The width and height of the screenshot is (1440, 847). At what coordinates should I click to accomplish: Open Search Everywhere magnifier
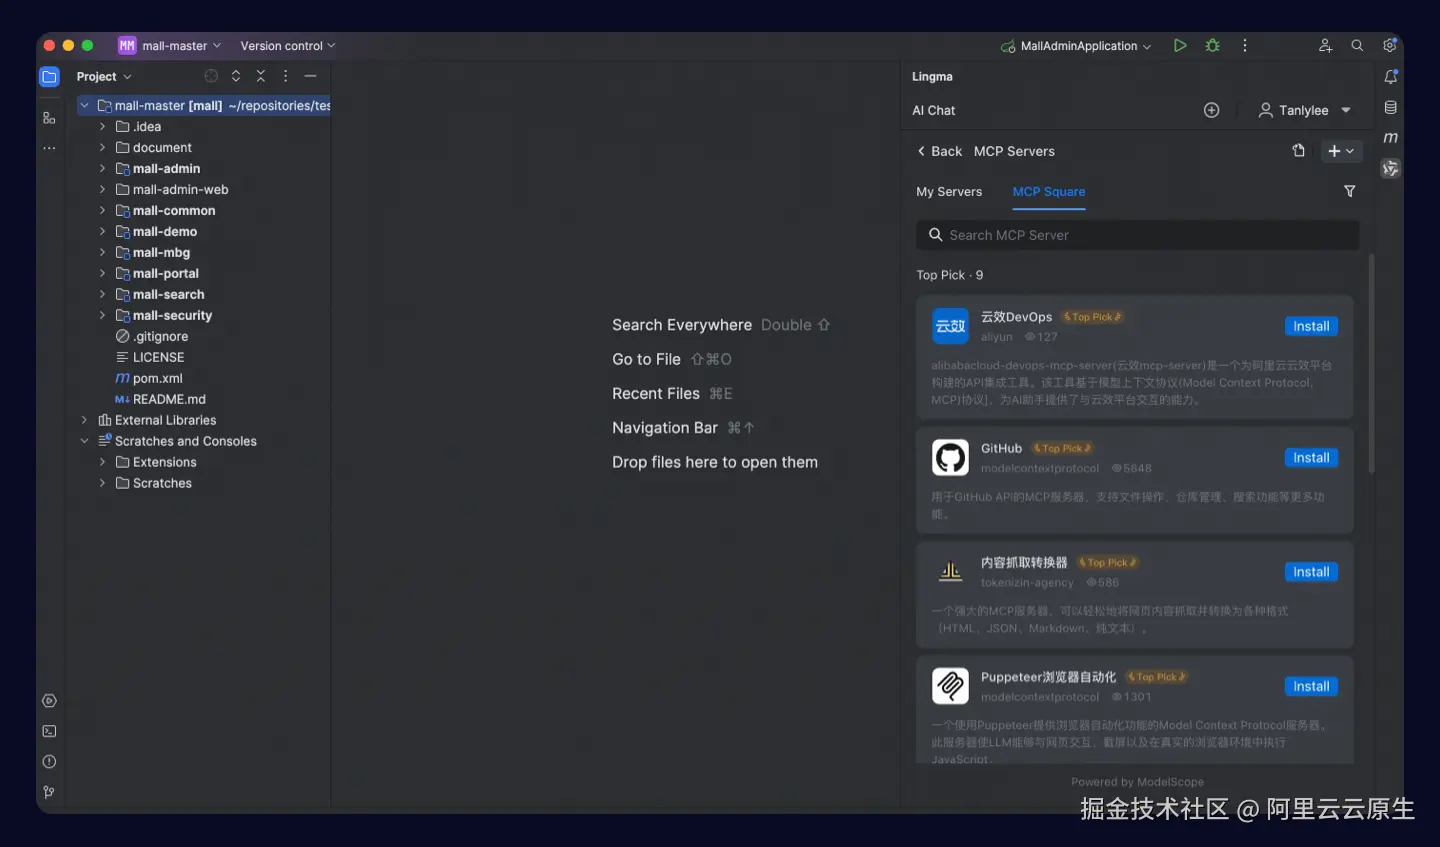pyautogui.click(x=1357, y=46)
